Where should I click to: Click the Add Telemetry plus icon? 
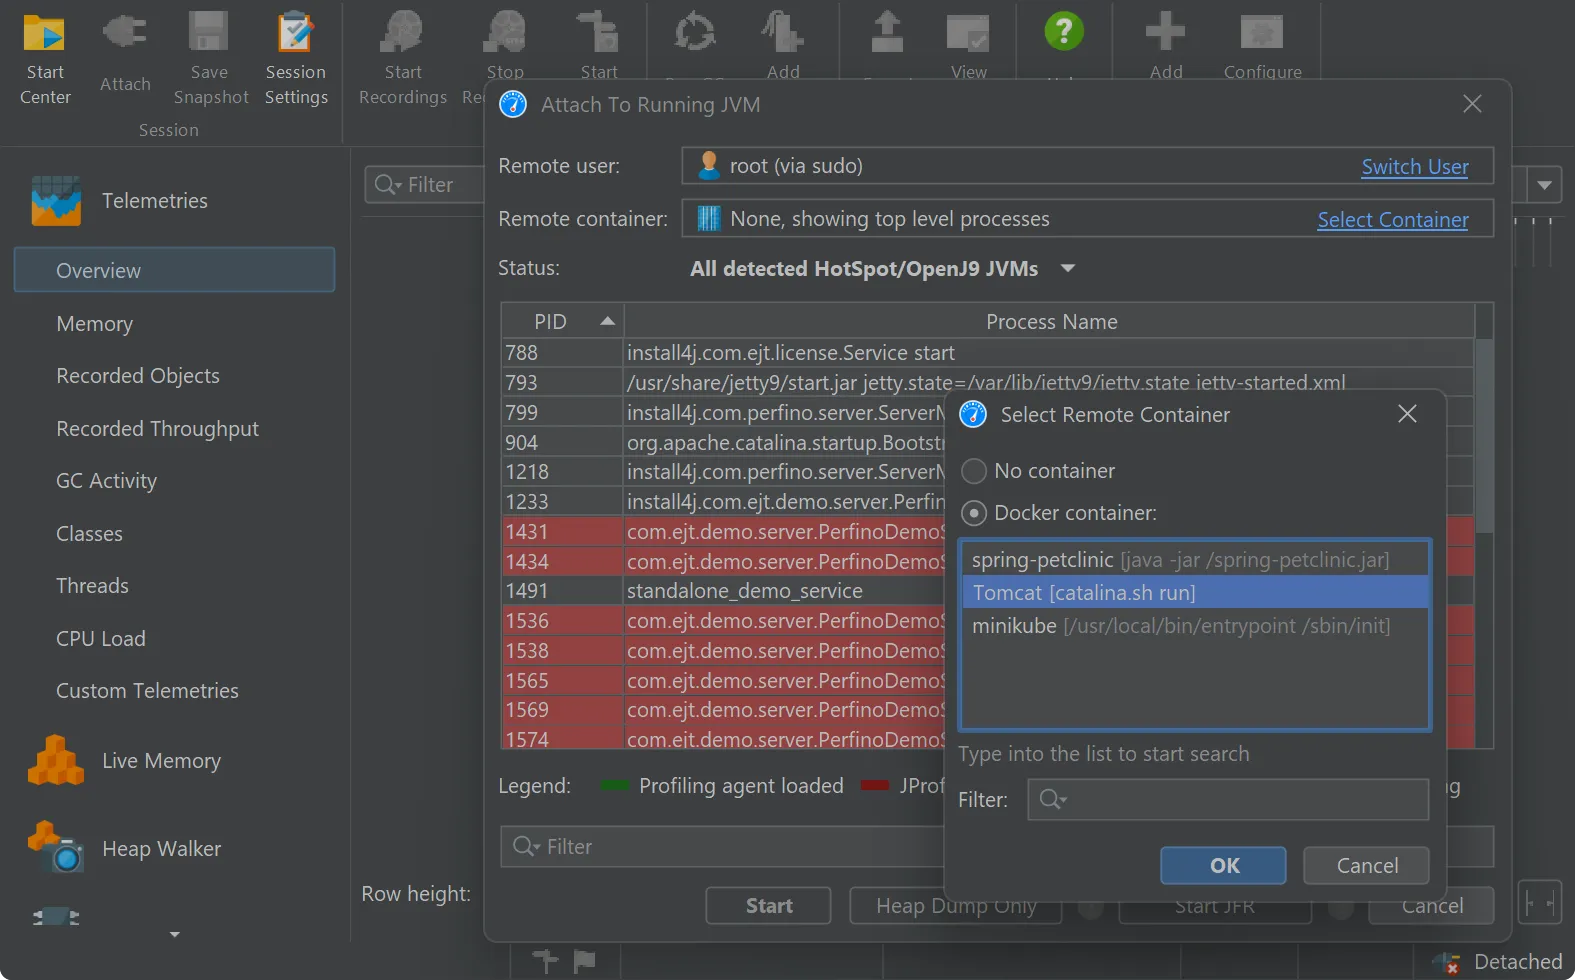click(1165, 32)
